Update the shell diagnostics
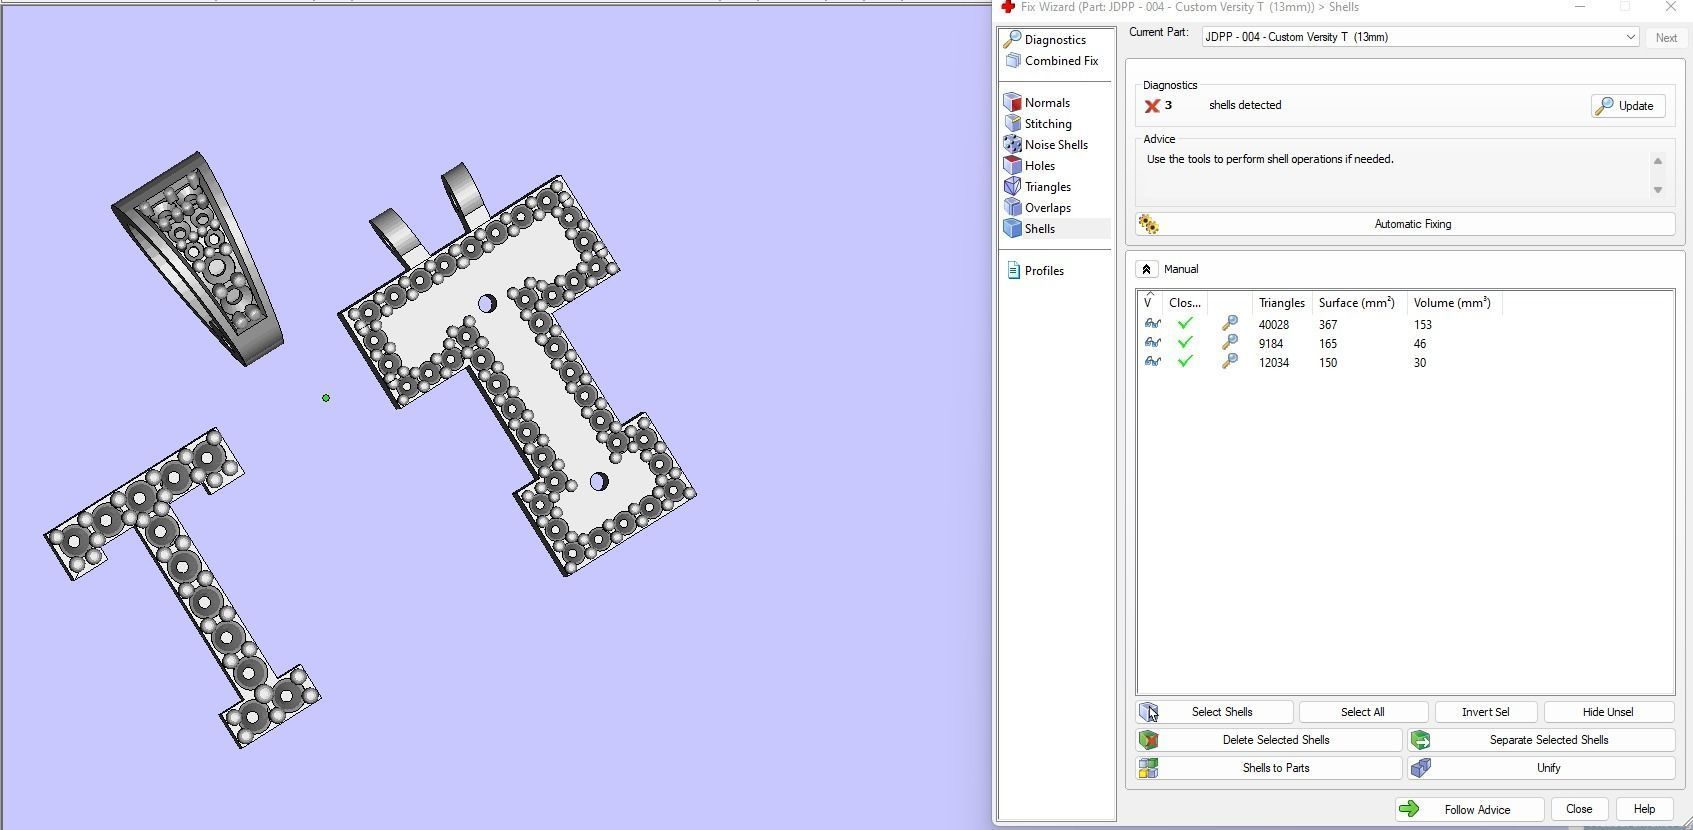Viewport: 1693px width, 830px height. 1628,106
